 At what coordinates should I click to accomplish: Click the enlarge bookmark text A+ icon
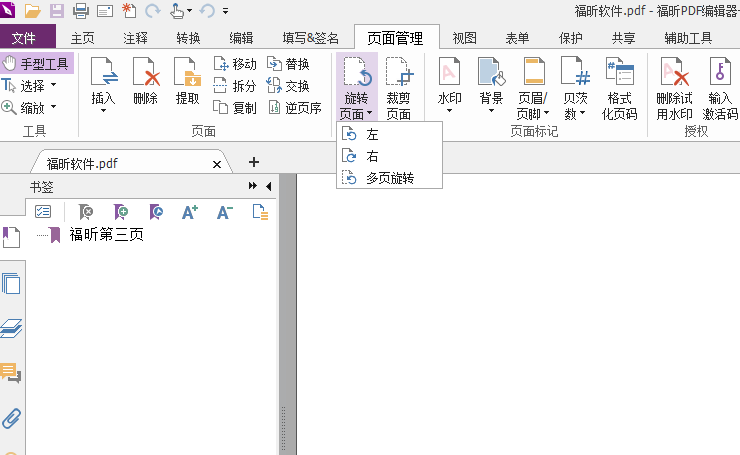pos(190,211)
